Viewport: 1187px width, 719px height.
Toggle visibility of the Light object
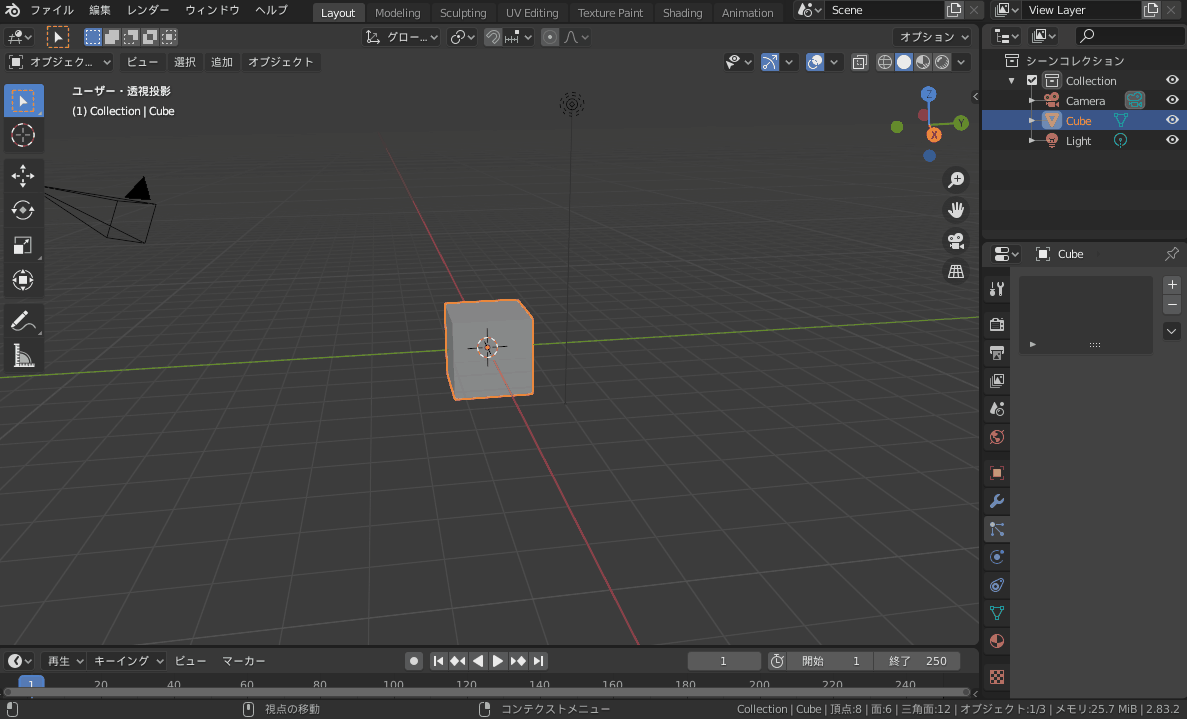tap(1172, 141)
